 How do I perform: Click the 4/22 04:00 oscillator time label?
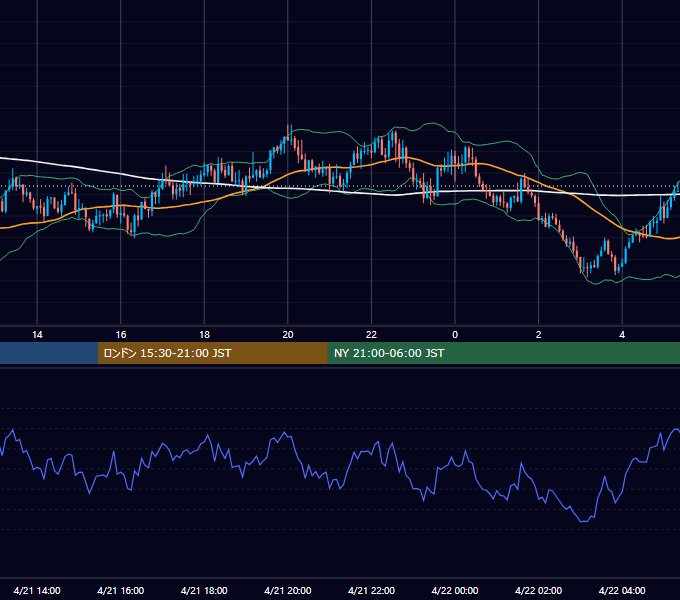coord(622,590)
